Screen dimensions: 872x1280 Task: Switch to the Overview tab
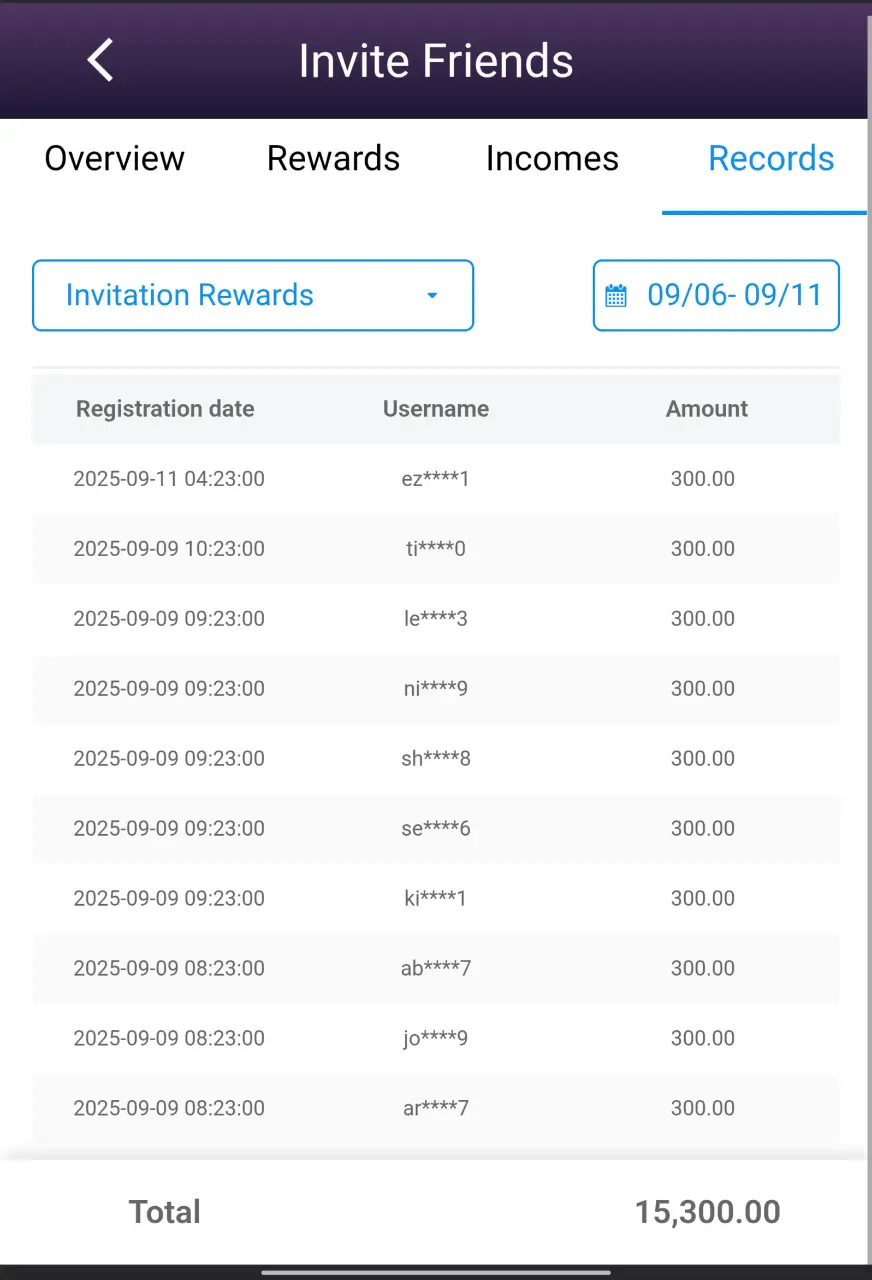(114, 158)
